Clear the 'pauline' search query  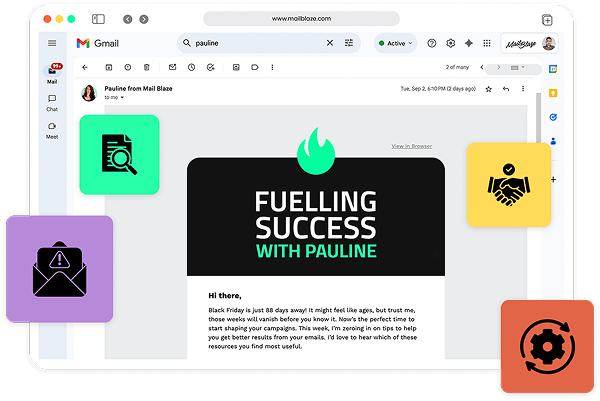pos(330,43)
